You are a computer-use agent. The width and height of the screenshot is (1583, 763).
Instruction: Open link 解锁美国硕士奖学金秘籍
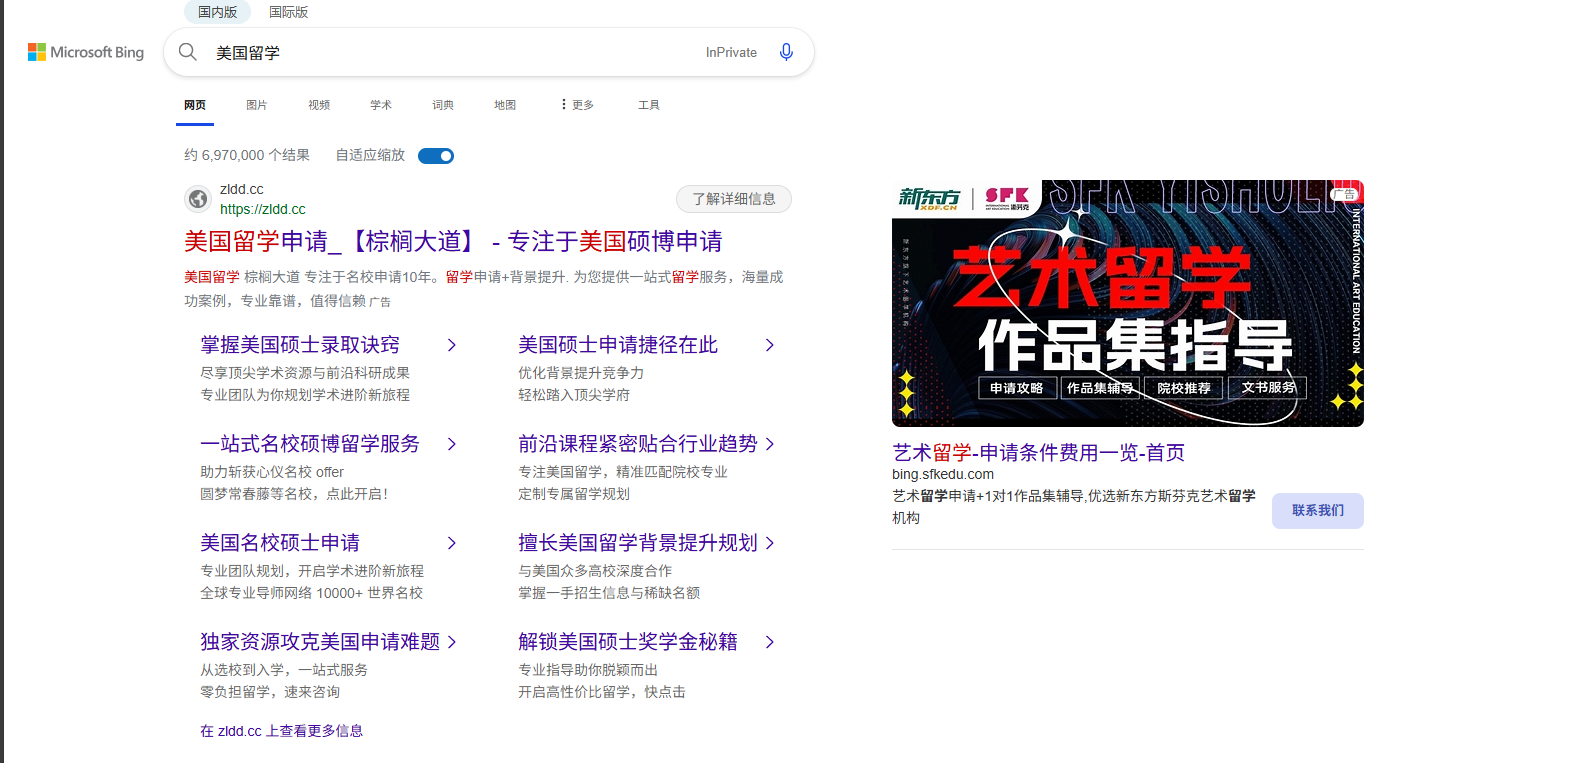pos(628,642)
